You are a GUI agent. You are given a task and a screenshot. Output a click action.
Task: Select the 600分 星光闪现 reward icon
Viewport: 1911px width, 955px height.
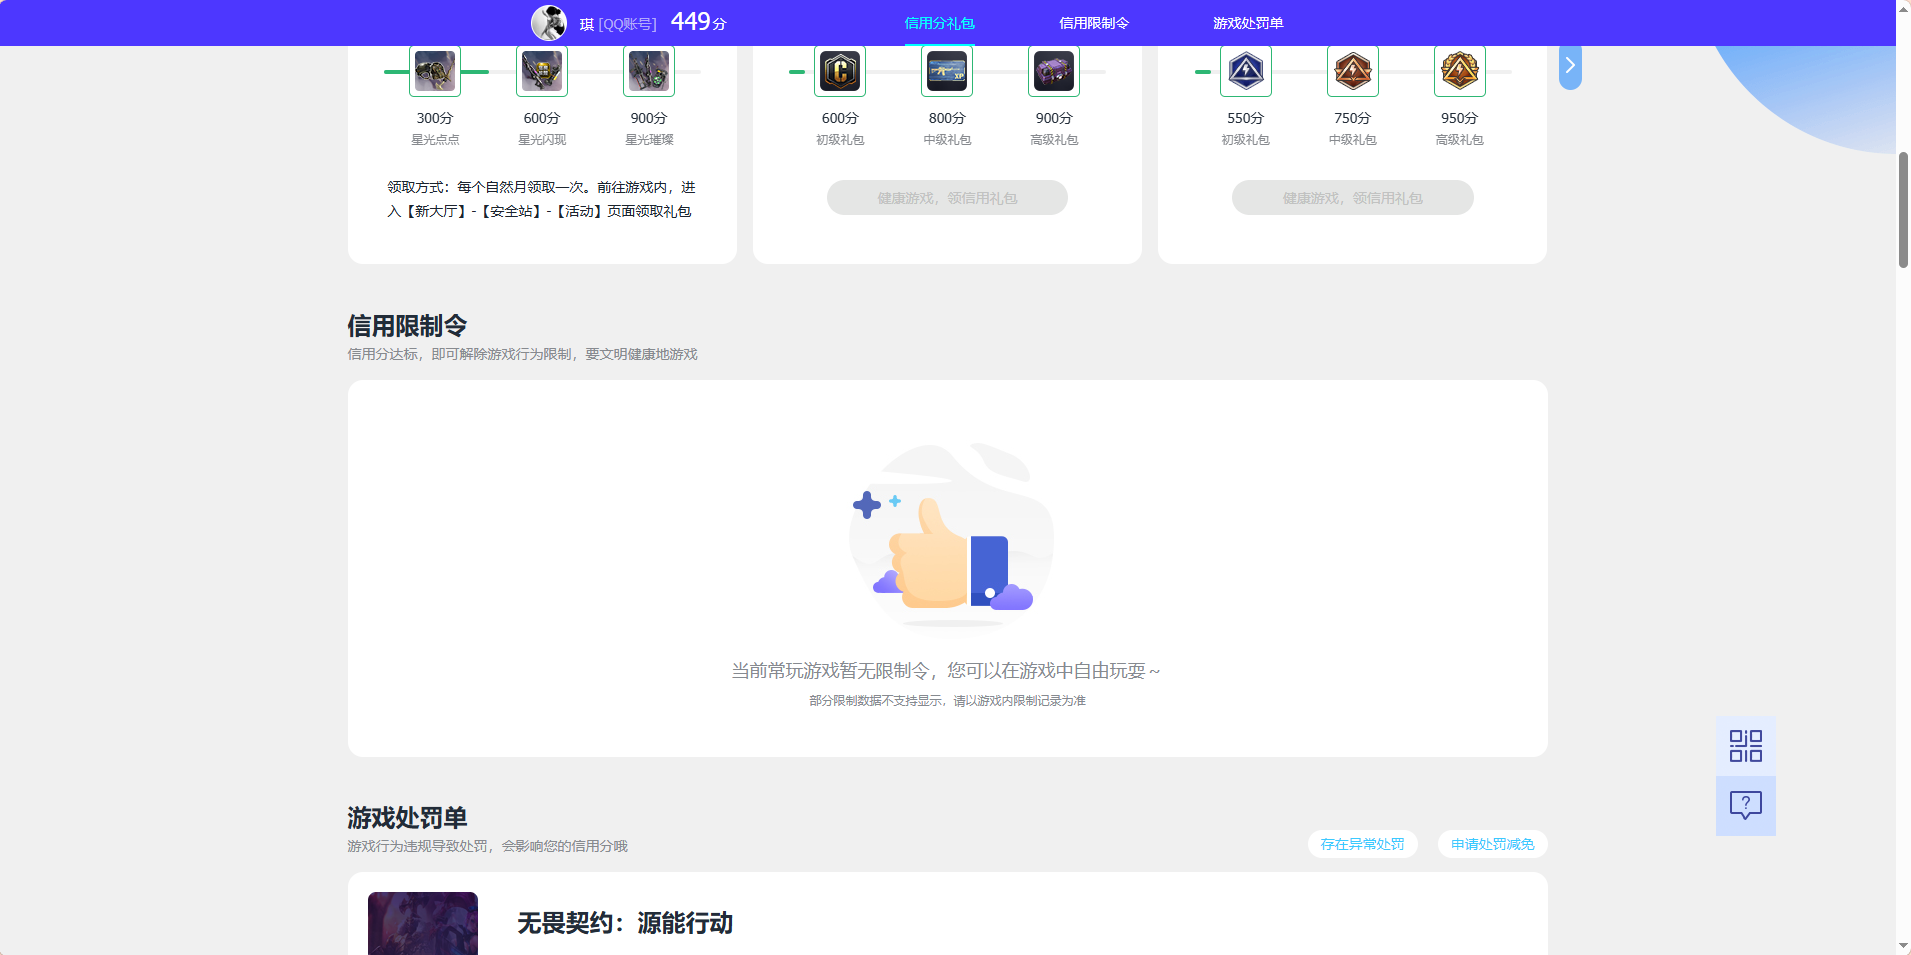(541, 70)
